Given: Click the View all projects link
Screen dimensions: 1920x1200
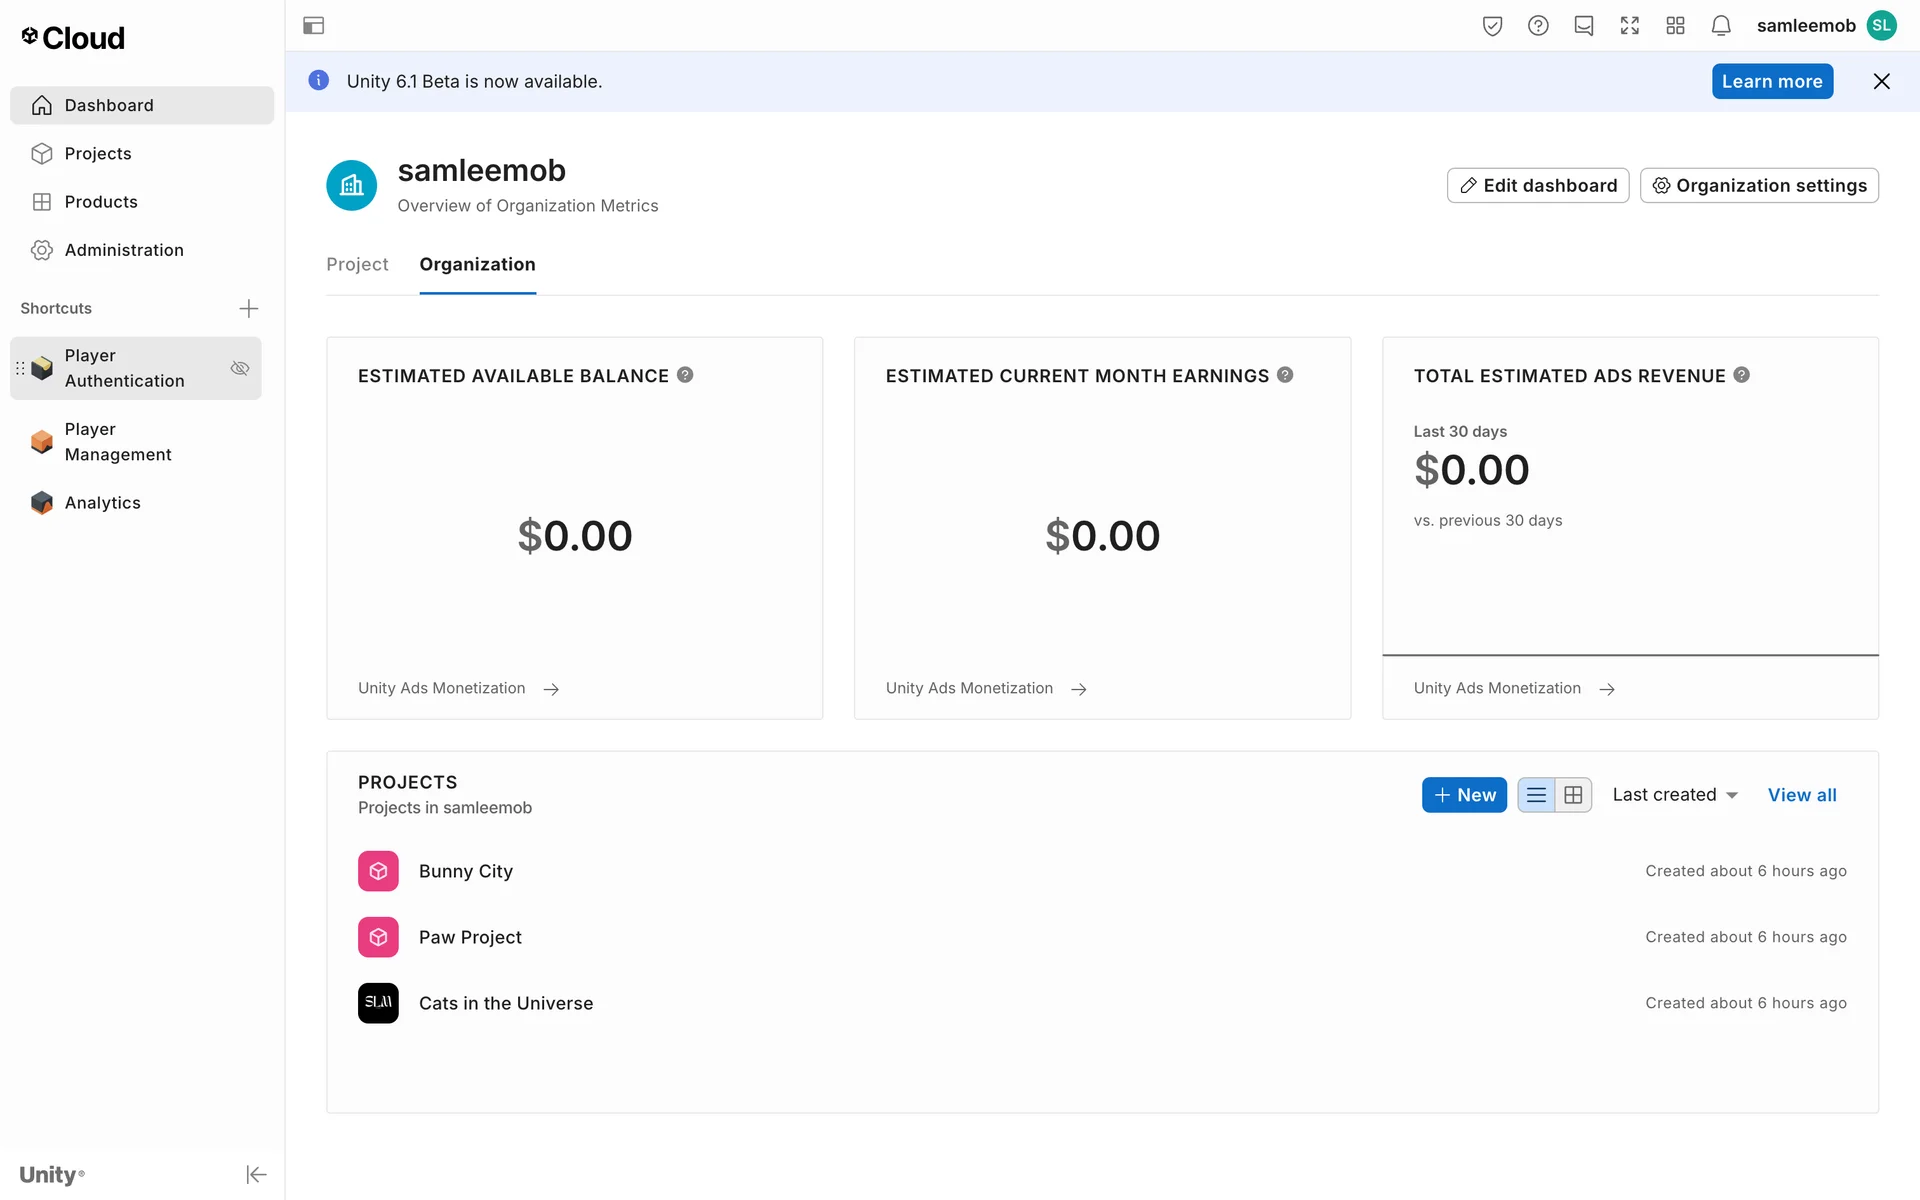Looking at the screenshot, I should pos(1801,795).
